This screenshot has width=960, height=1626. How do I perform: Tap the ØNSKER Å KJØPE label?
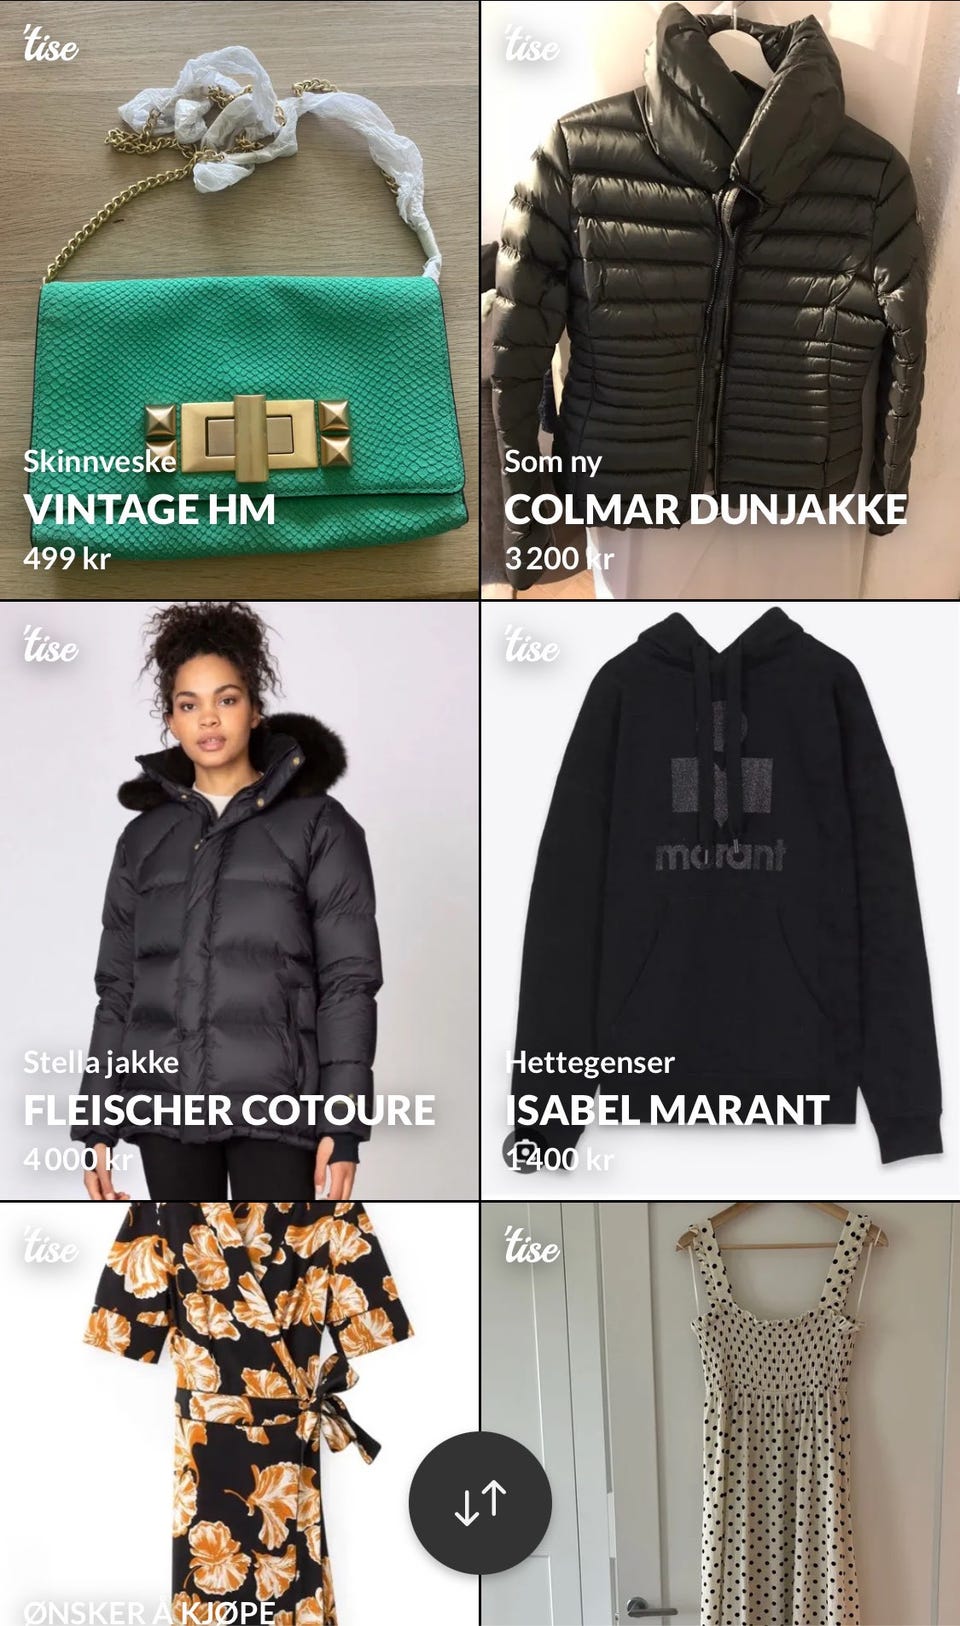149,1611
